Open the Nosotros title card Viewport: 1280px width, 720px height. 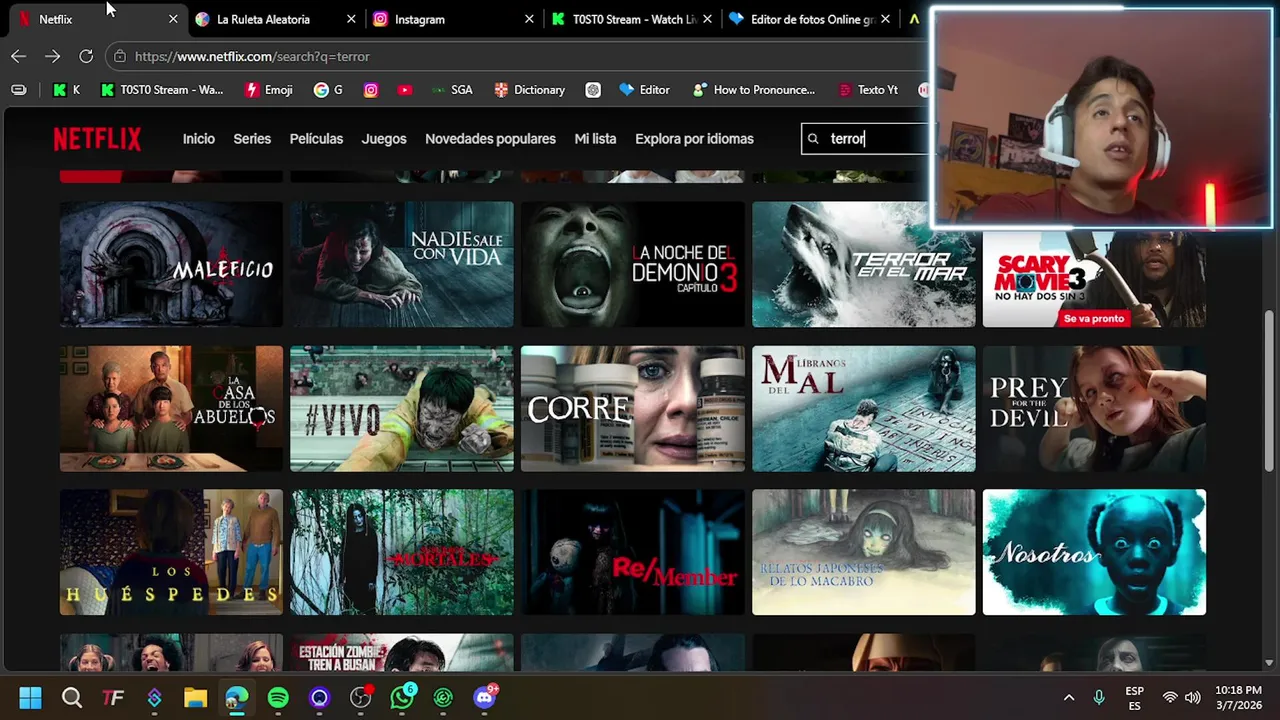tap(1094, 552)
